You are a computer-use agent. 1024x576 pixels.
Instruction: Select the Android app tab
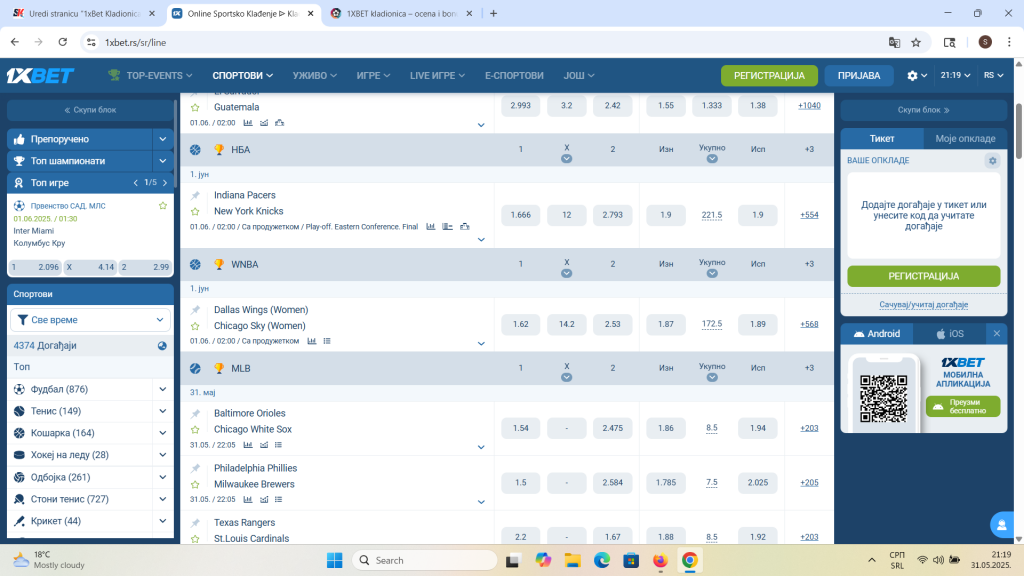[876, 334]
